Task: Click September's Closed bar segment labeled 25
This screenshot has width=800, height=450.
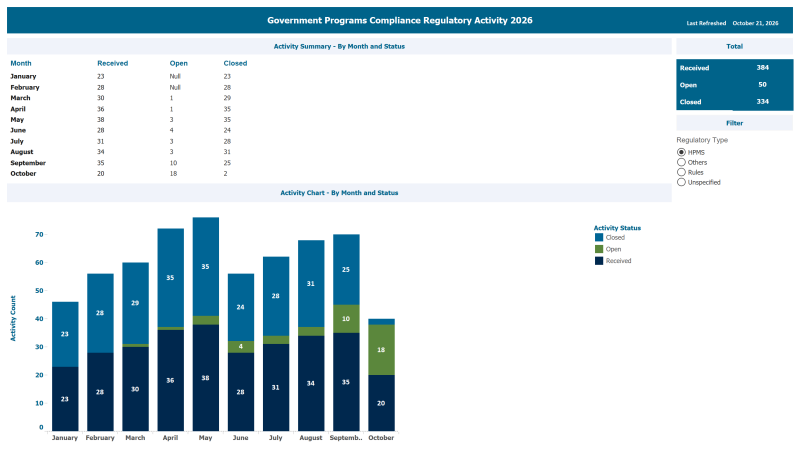Action: coord(346,270)
